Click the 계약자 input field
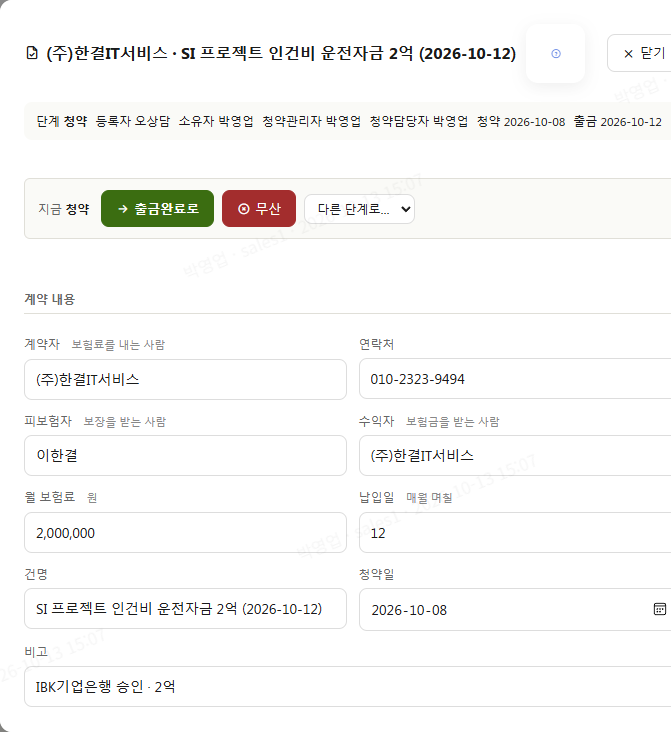This screenshot has height=732, width=671. pos(185,380)
